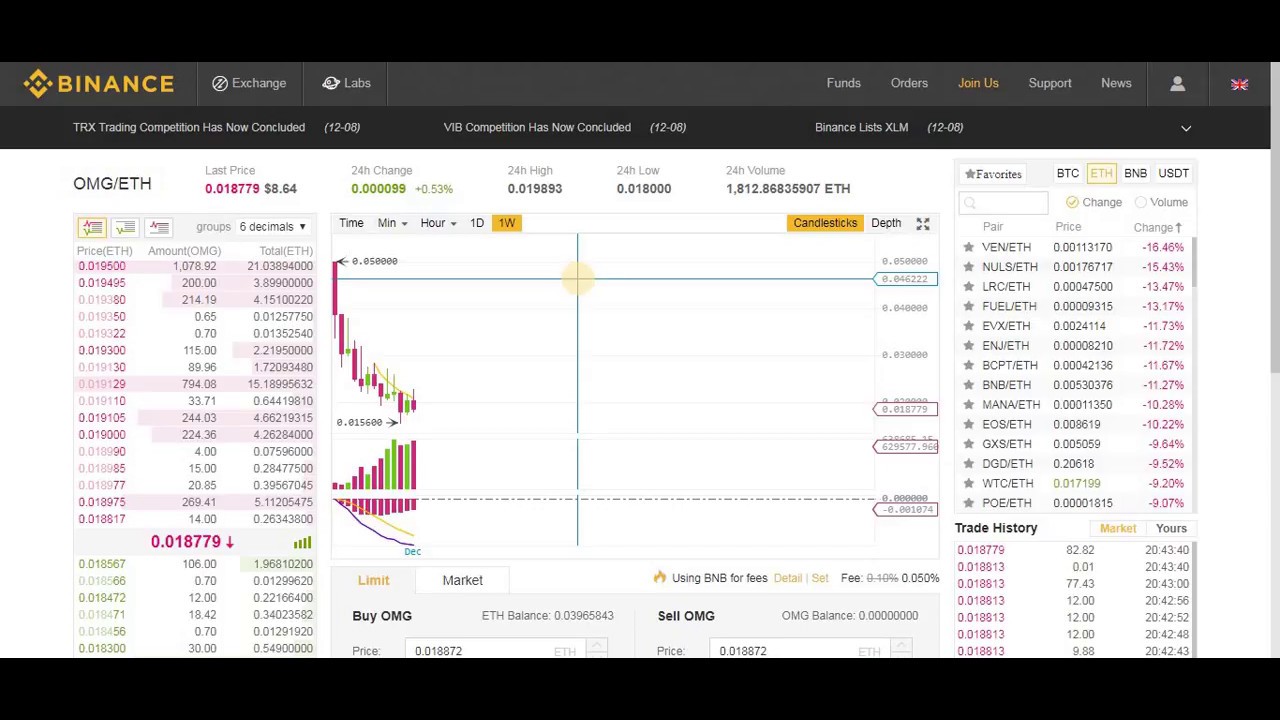Show buy orders only order book view
1280x720 pixels.
[x=125, y=228]
